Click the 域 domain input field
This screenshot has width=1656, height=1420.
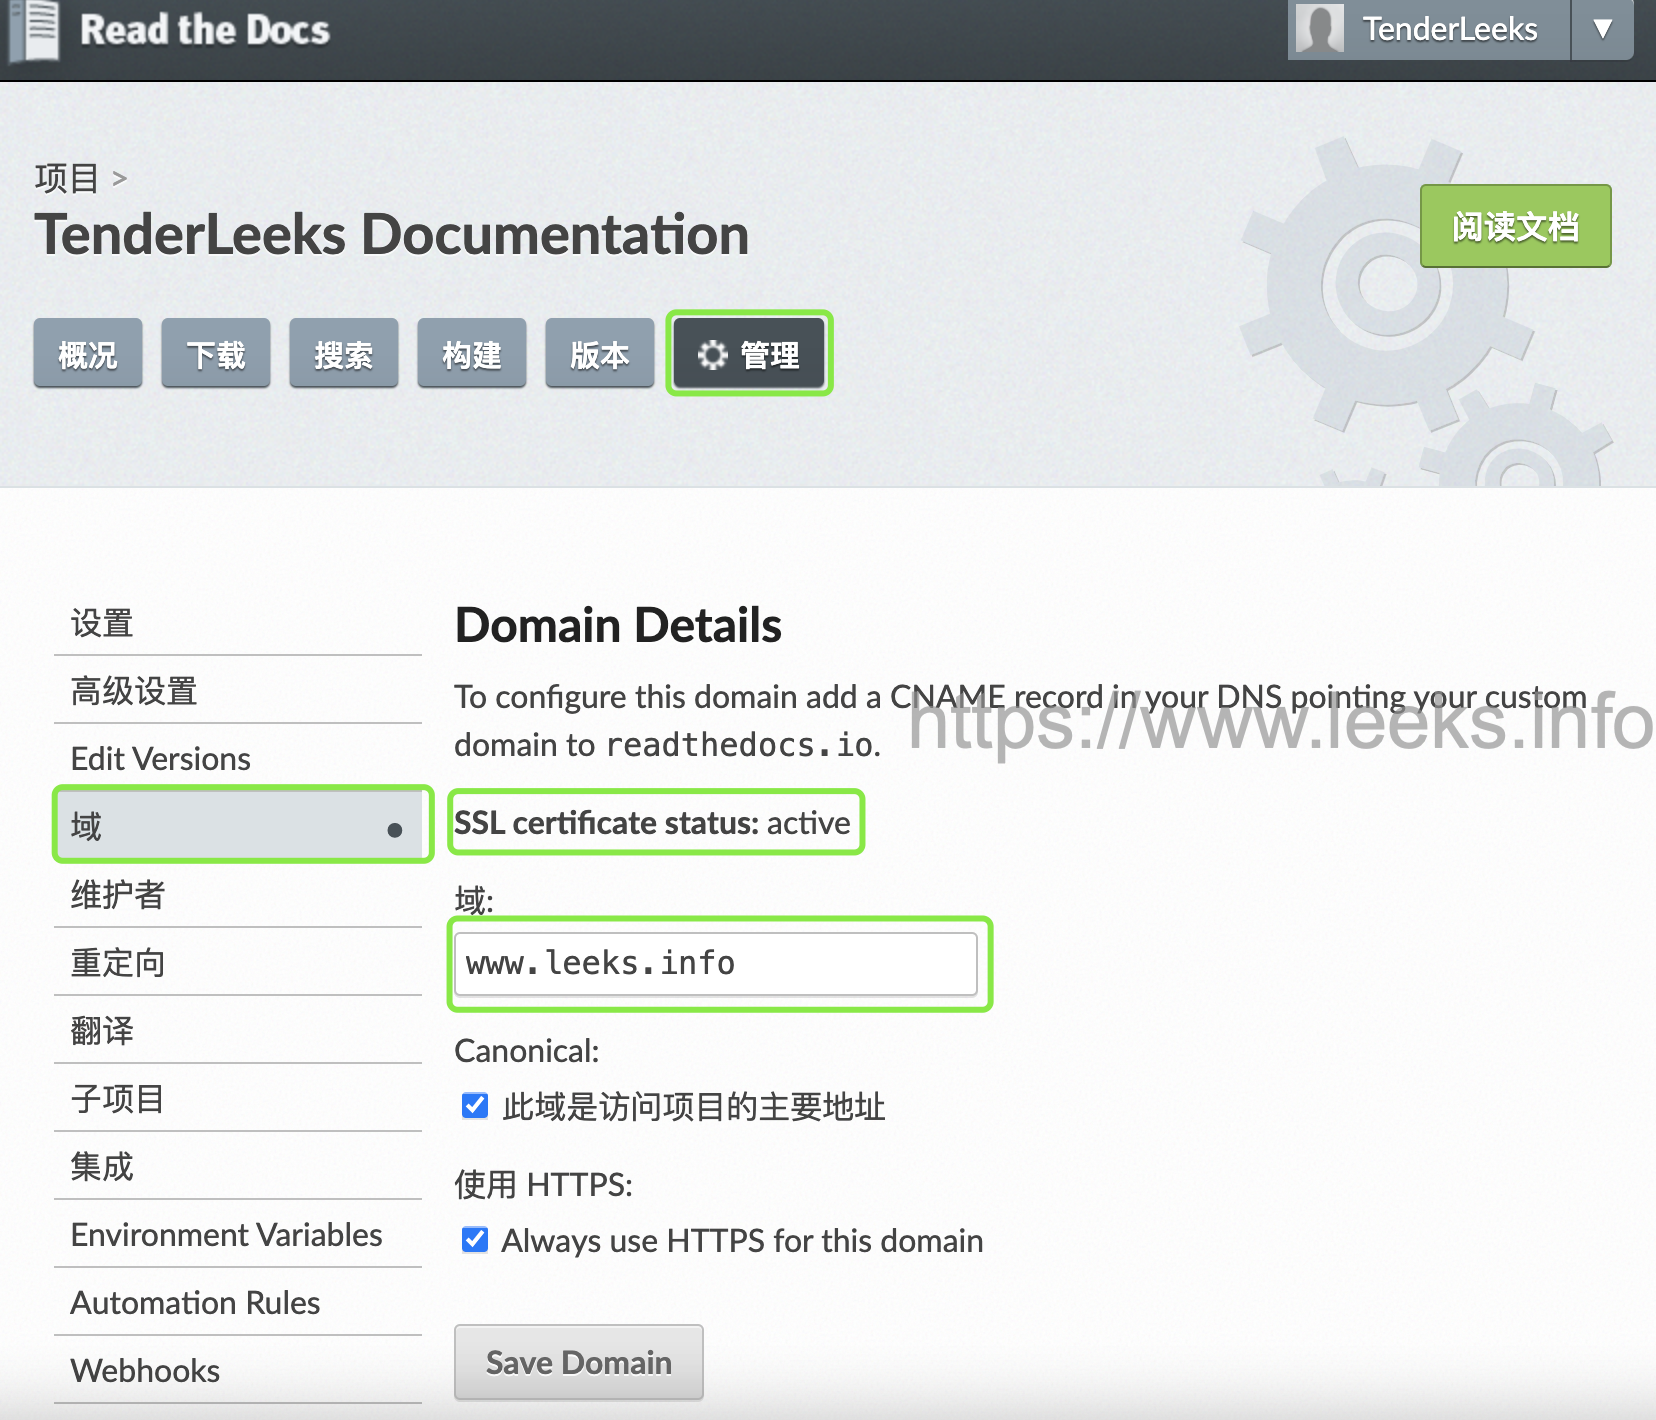tap(716, 964)
